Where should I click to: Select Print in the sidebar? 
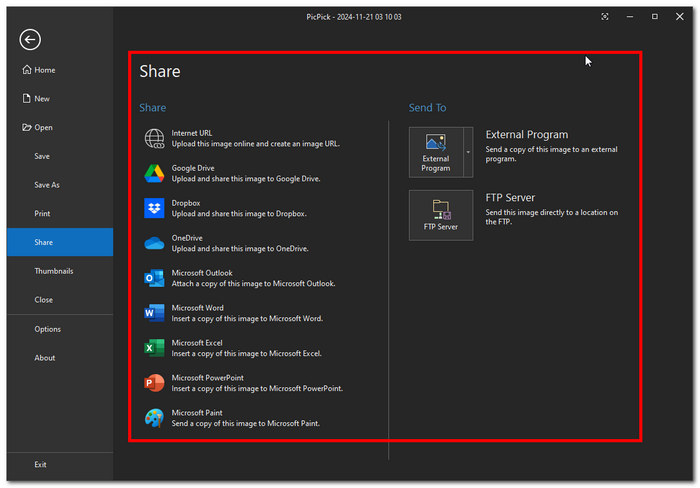60,213
